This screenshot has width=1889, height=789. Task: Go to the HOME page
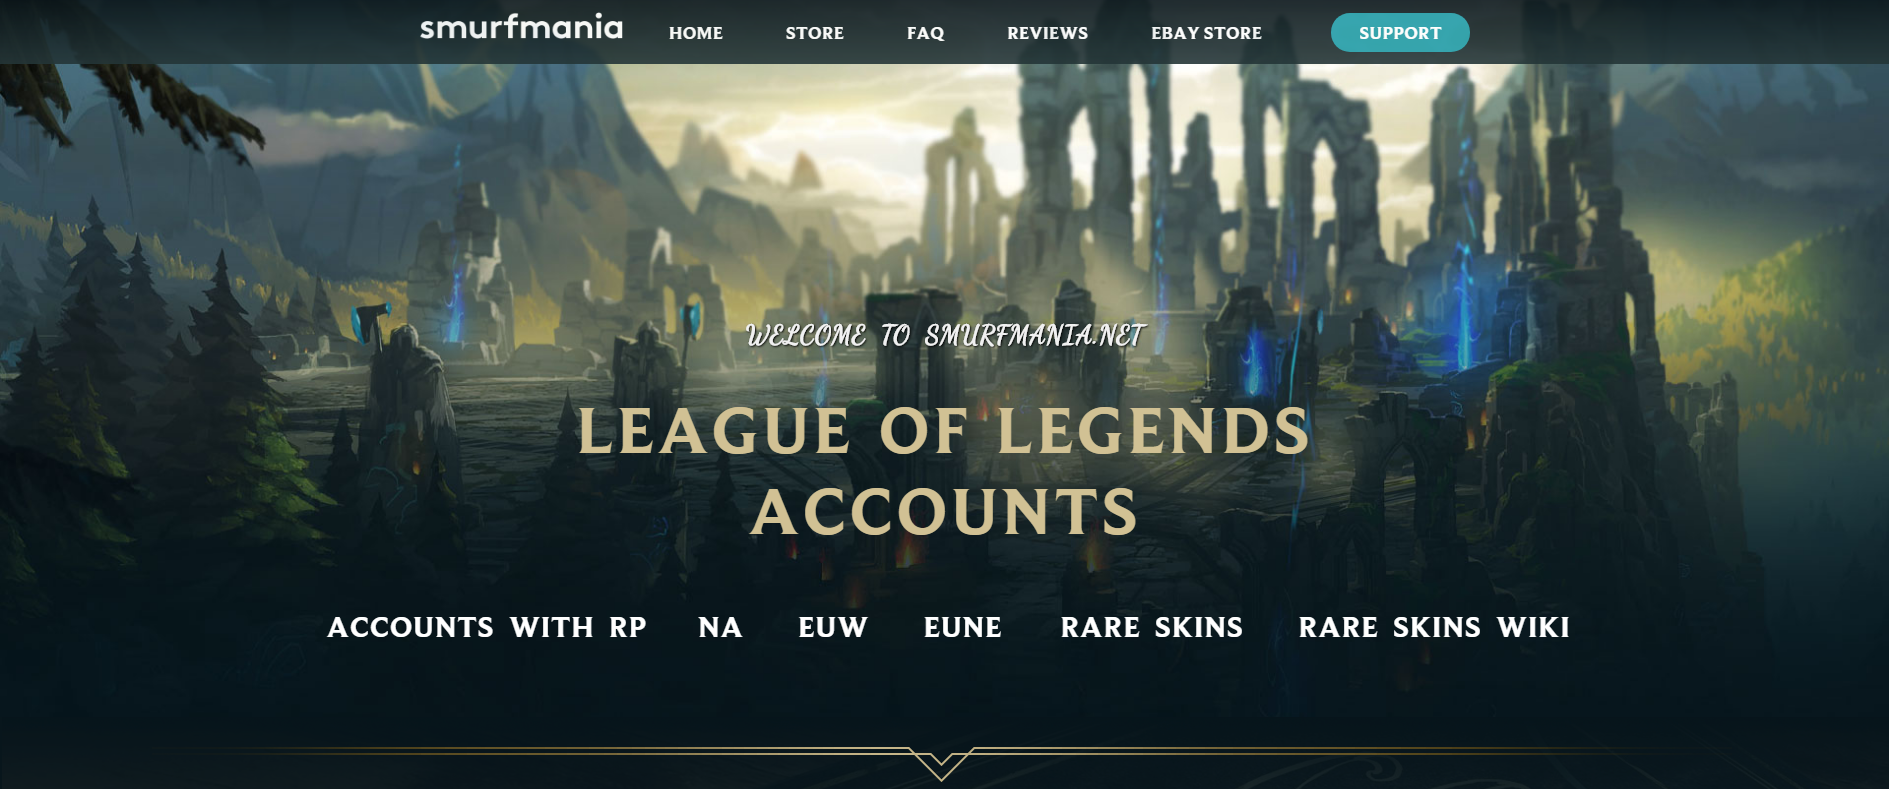click(696, 33)
